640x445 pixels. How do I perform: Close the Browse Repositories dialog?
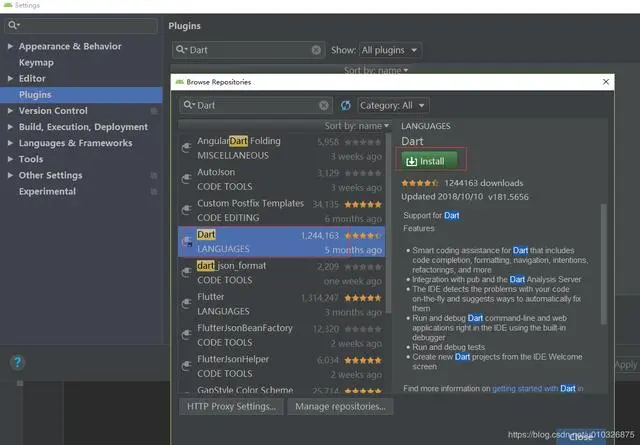coord(606,82)
